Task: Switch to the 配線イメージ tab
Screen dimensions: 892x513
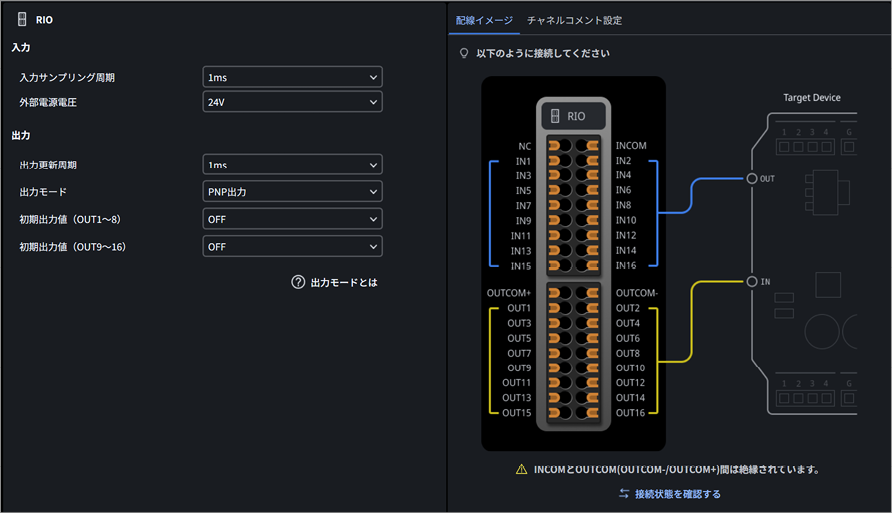Action: click(x=484, y=20)
